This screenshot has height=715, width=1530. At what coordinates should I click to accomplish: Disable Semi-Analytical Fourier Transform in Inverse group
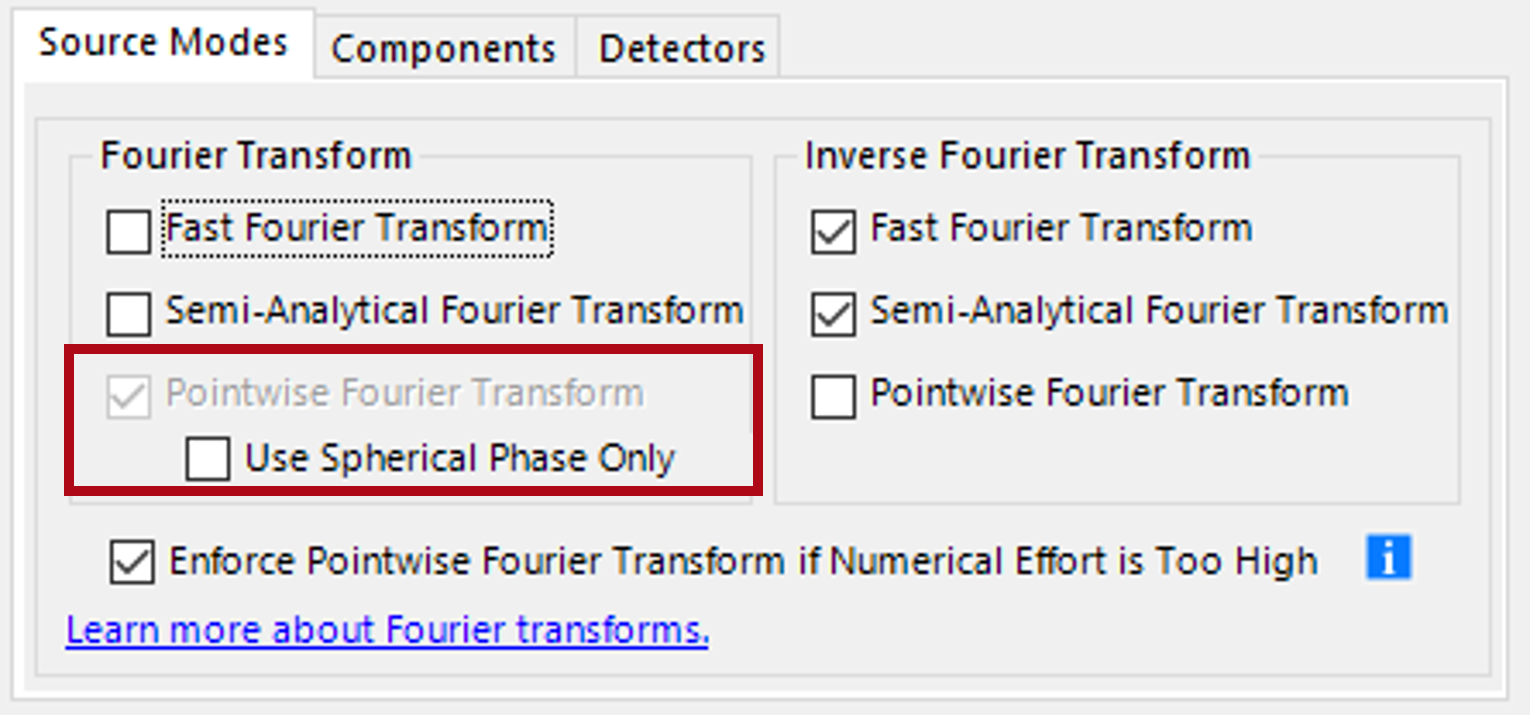coord(833,314)
